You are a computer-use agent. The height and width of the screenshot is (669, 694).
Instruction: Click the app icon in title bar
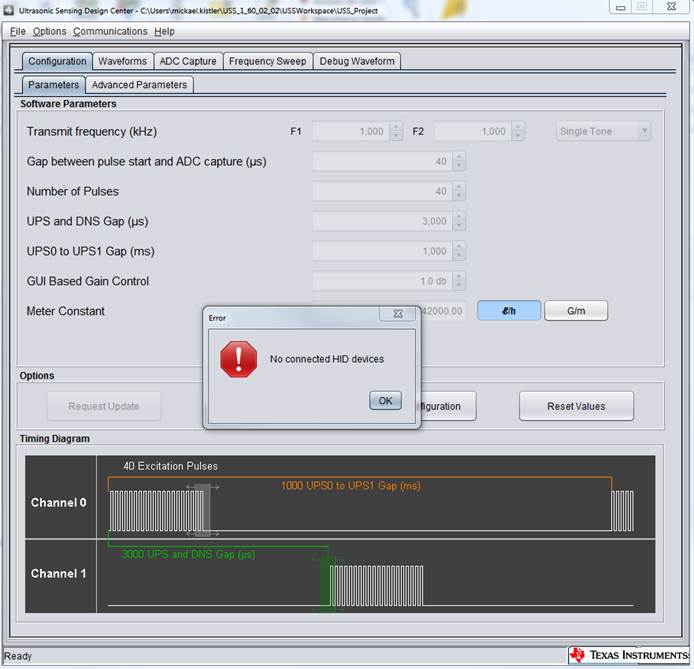(x=9, y=10)
